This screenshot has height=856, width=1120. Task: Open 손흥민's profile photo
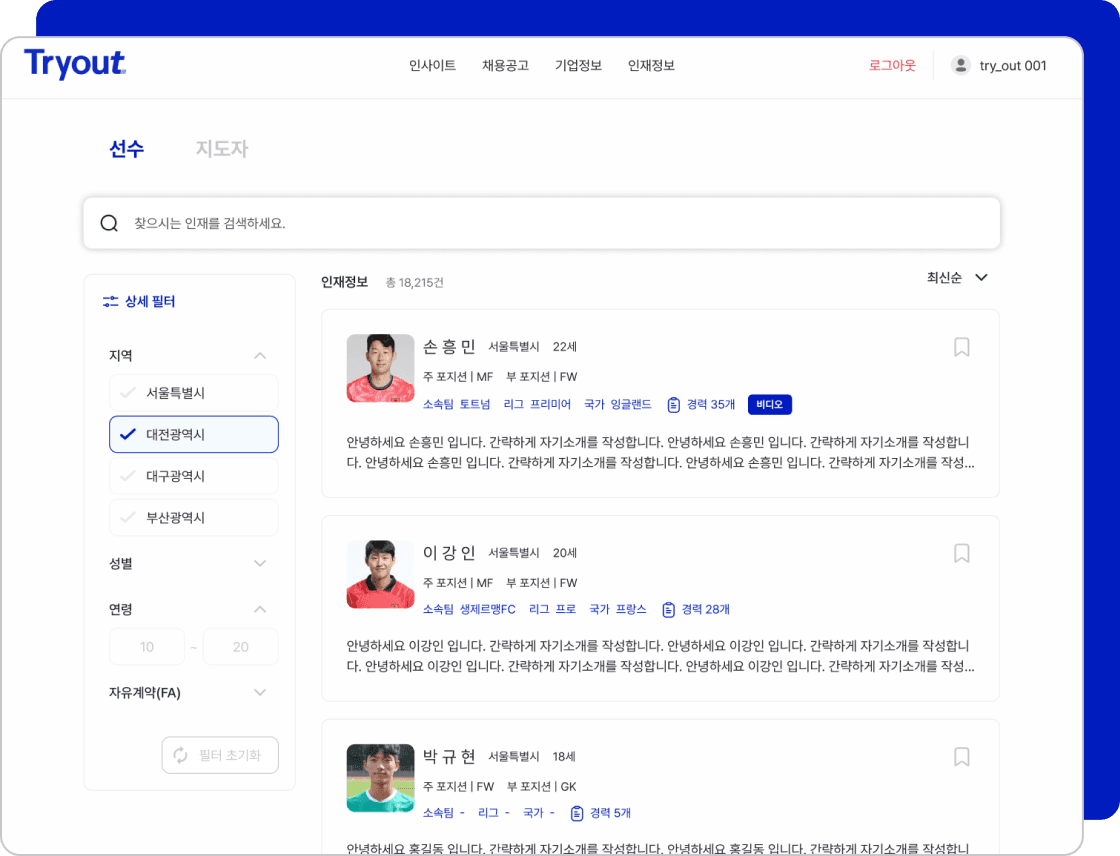click(x=381, y=369)
